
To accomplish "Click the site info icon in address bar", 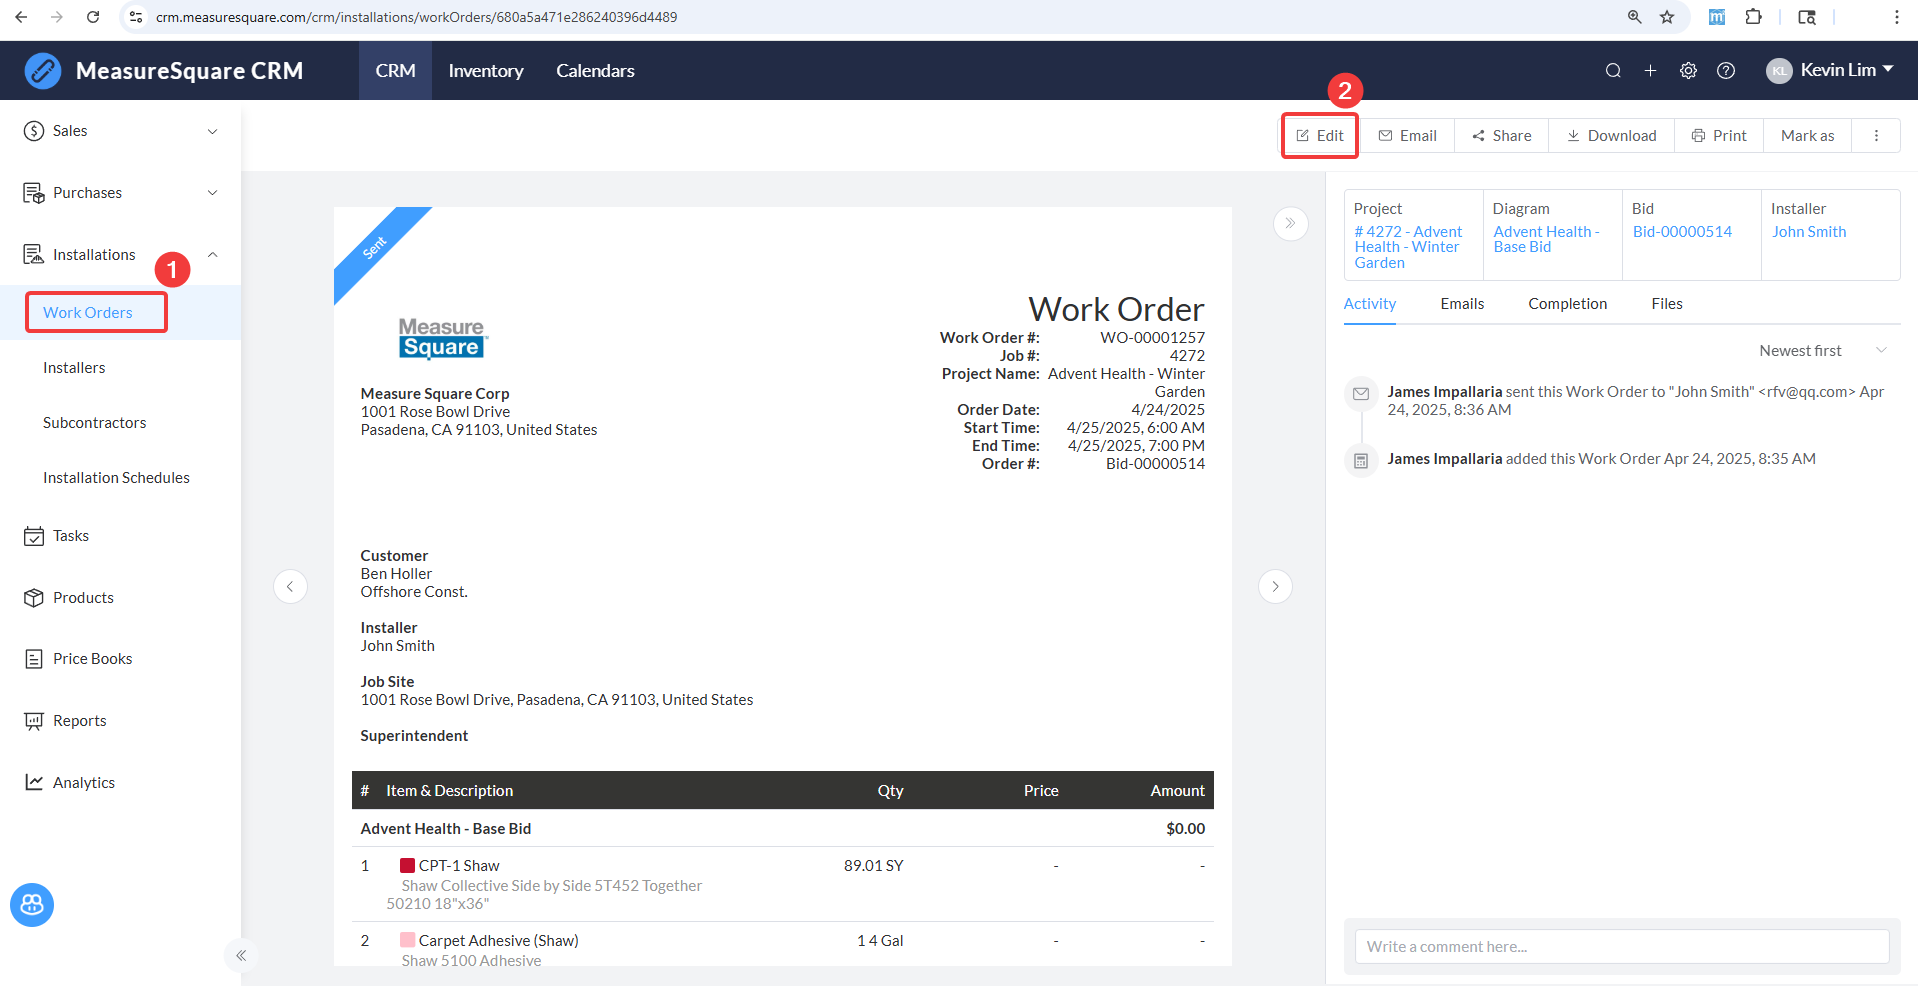I will click(x=136, y=17).
